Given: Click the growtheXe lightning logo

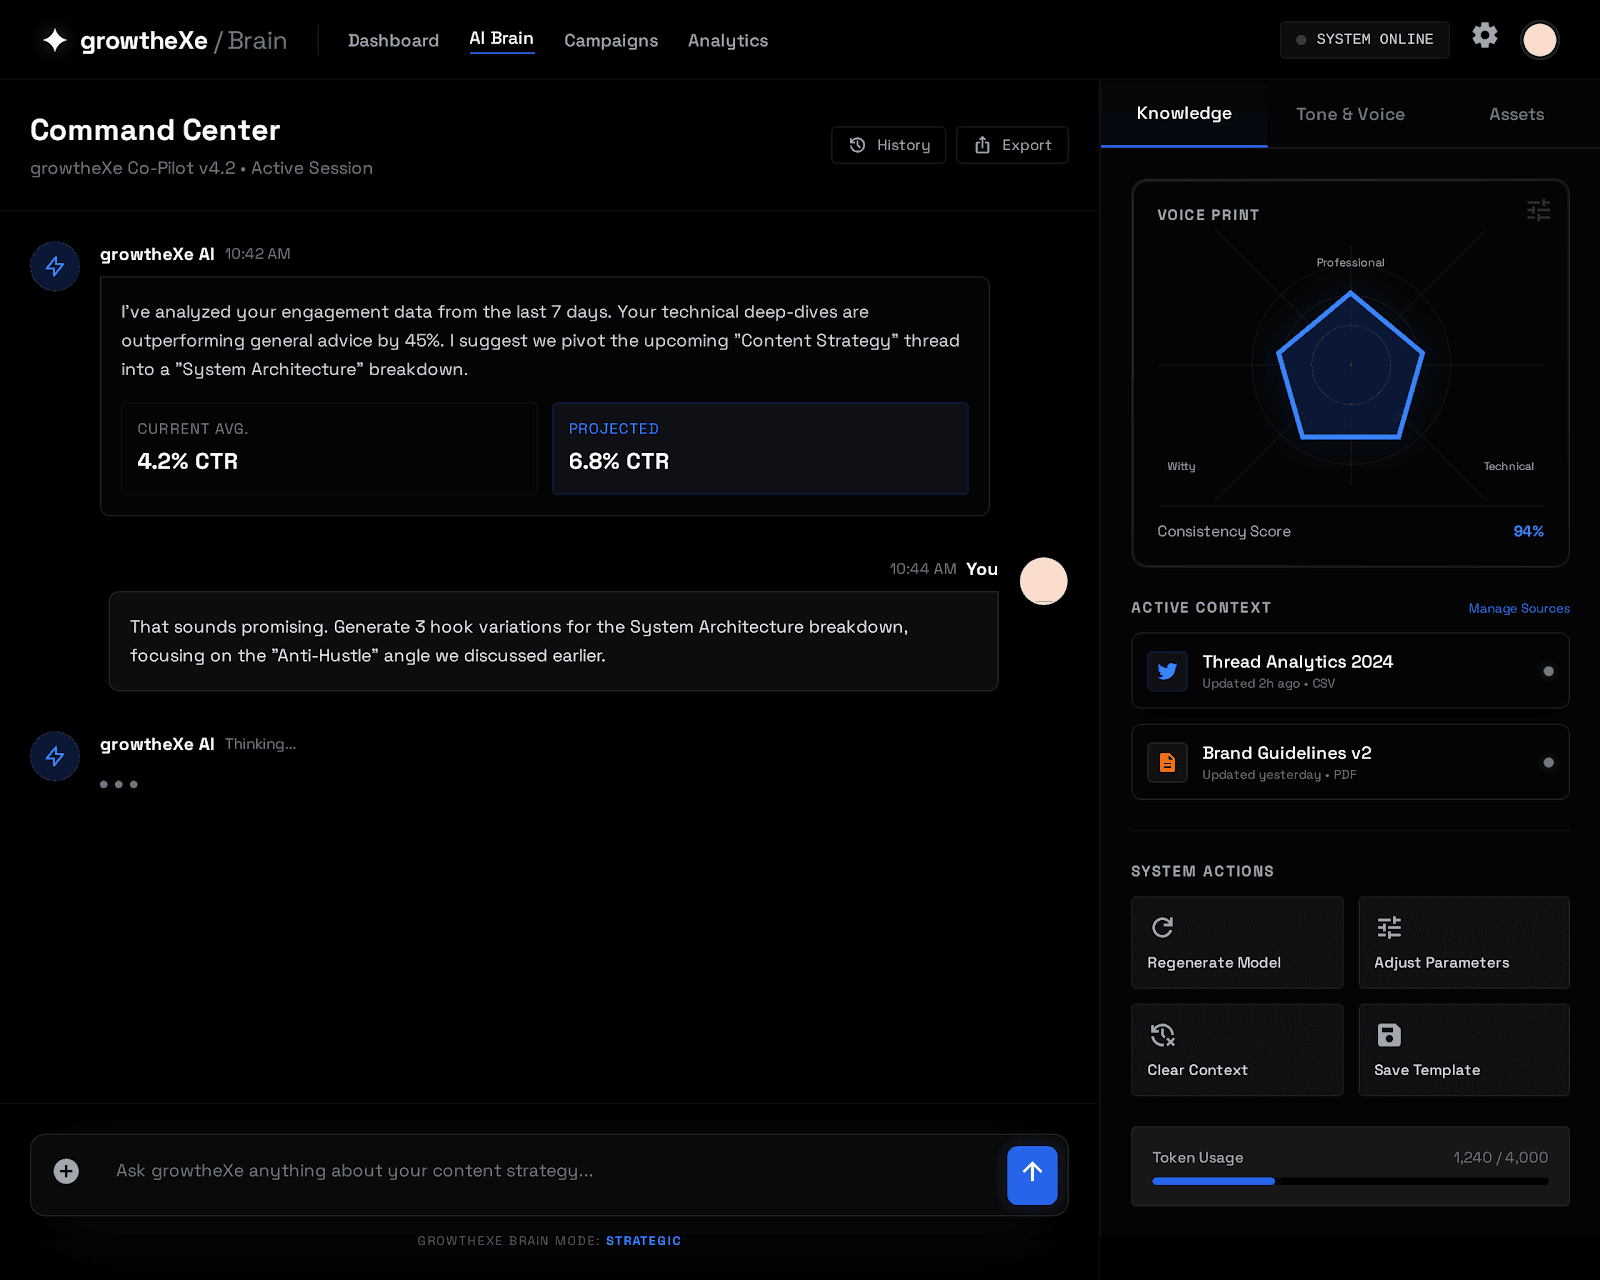Looking at the screenshot, I should pos(53,40).
